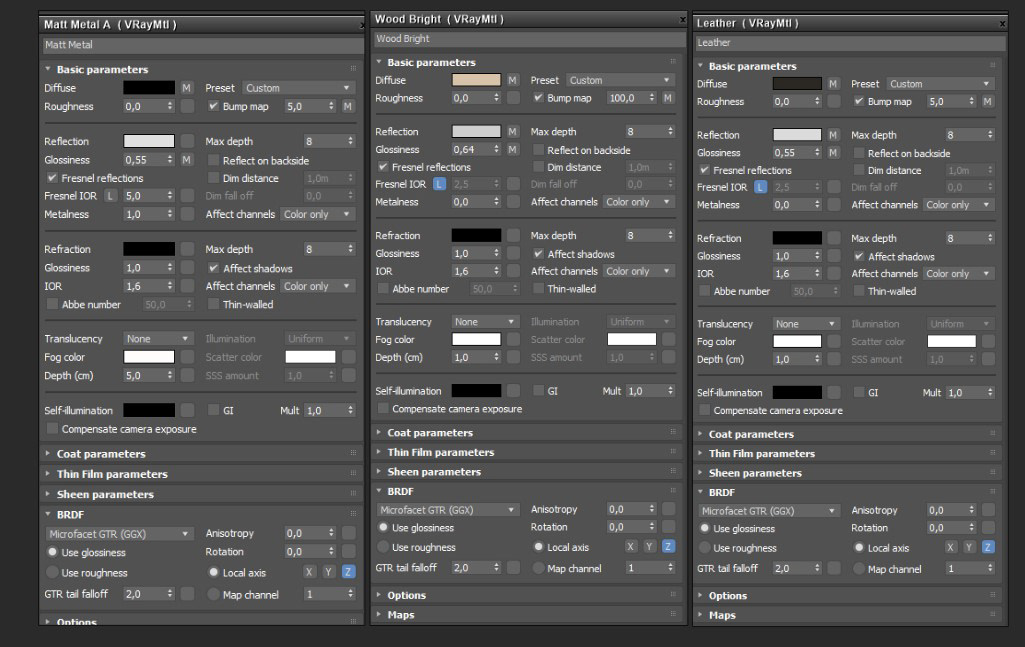Click IOR value field in Leather panel

pos(792,273)
